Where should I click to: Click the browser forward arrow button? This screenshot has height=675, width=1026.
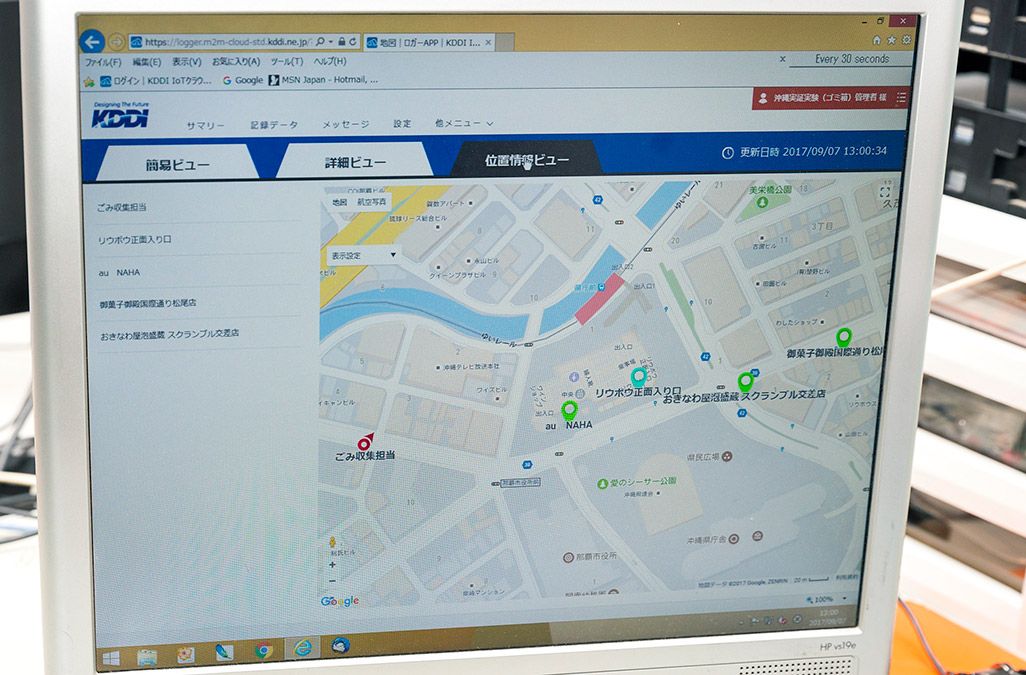coord(116,43)
